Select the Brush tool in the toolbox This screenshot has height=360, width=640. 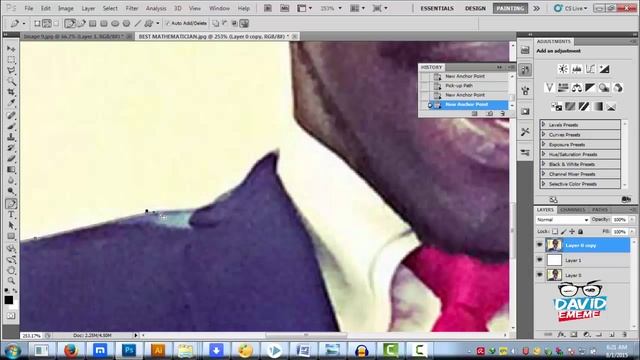pos(11,126)
